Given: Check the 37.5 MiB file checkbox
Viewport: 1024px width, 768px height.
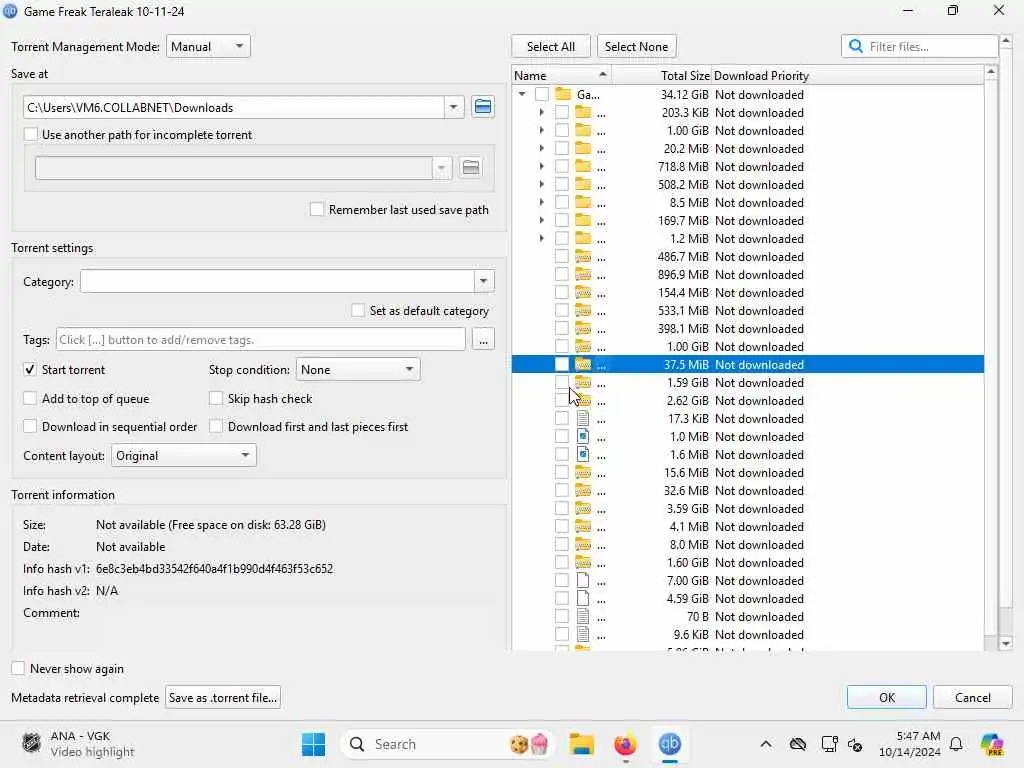Looking at the screenshot, I should click(x=562, y=364).
